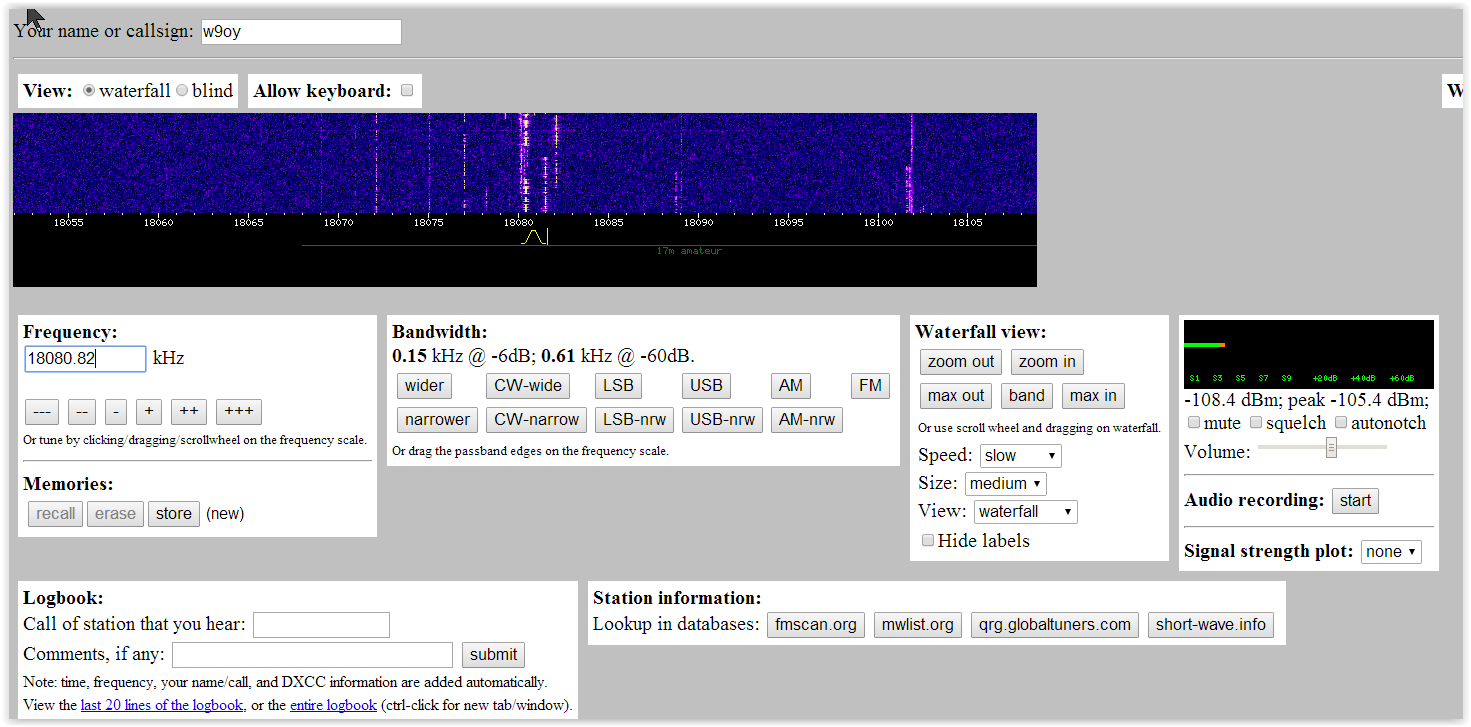1471x727 pixels.
Task: Tune down with the '--' button
Action: coord(82,412)
